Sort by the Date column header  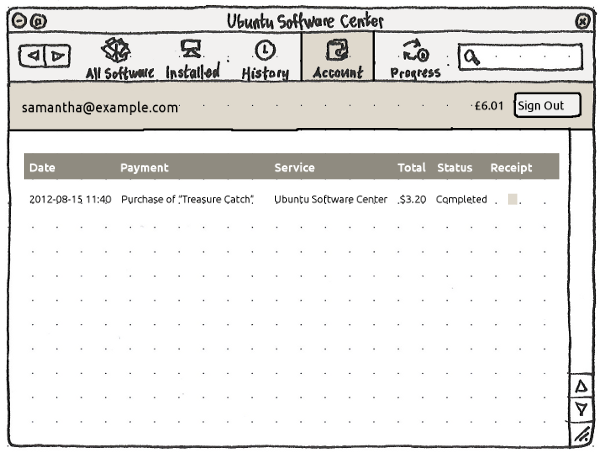42,168
